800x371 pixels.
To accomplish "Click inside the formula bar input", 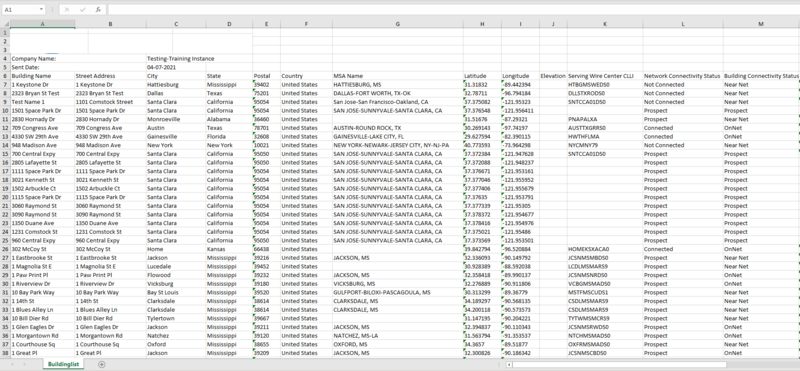I will point(453,10).
